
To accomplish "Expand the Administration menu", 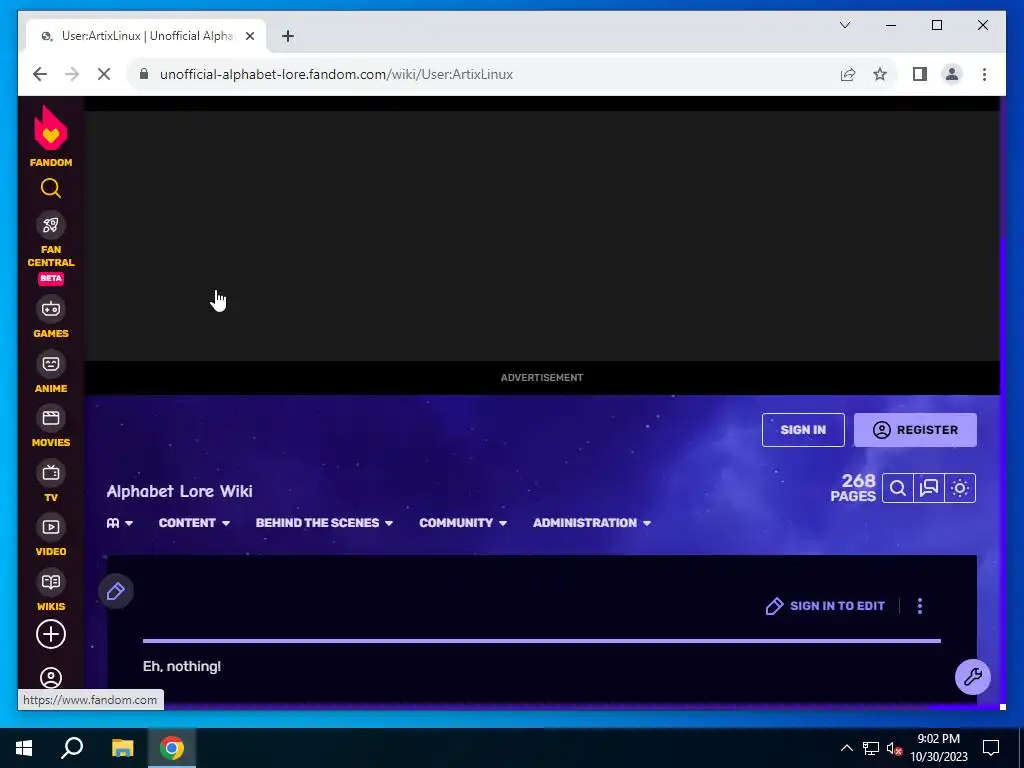I will [x=592, y=522].
